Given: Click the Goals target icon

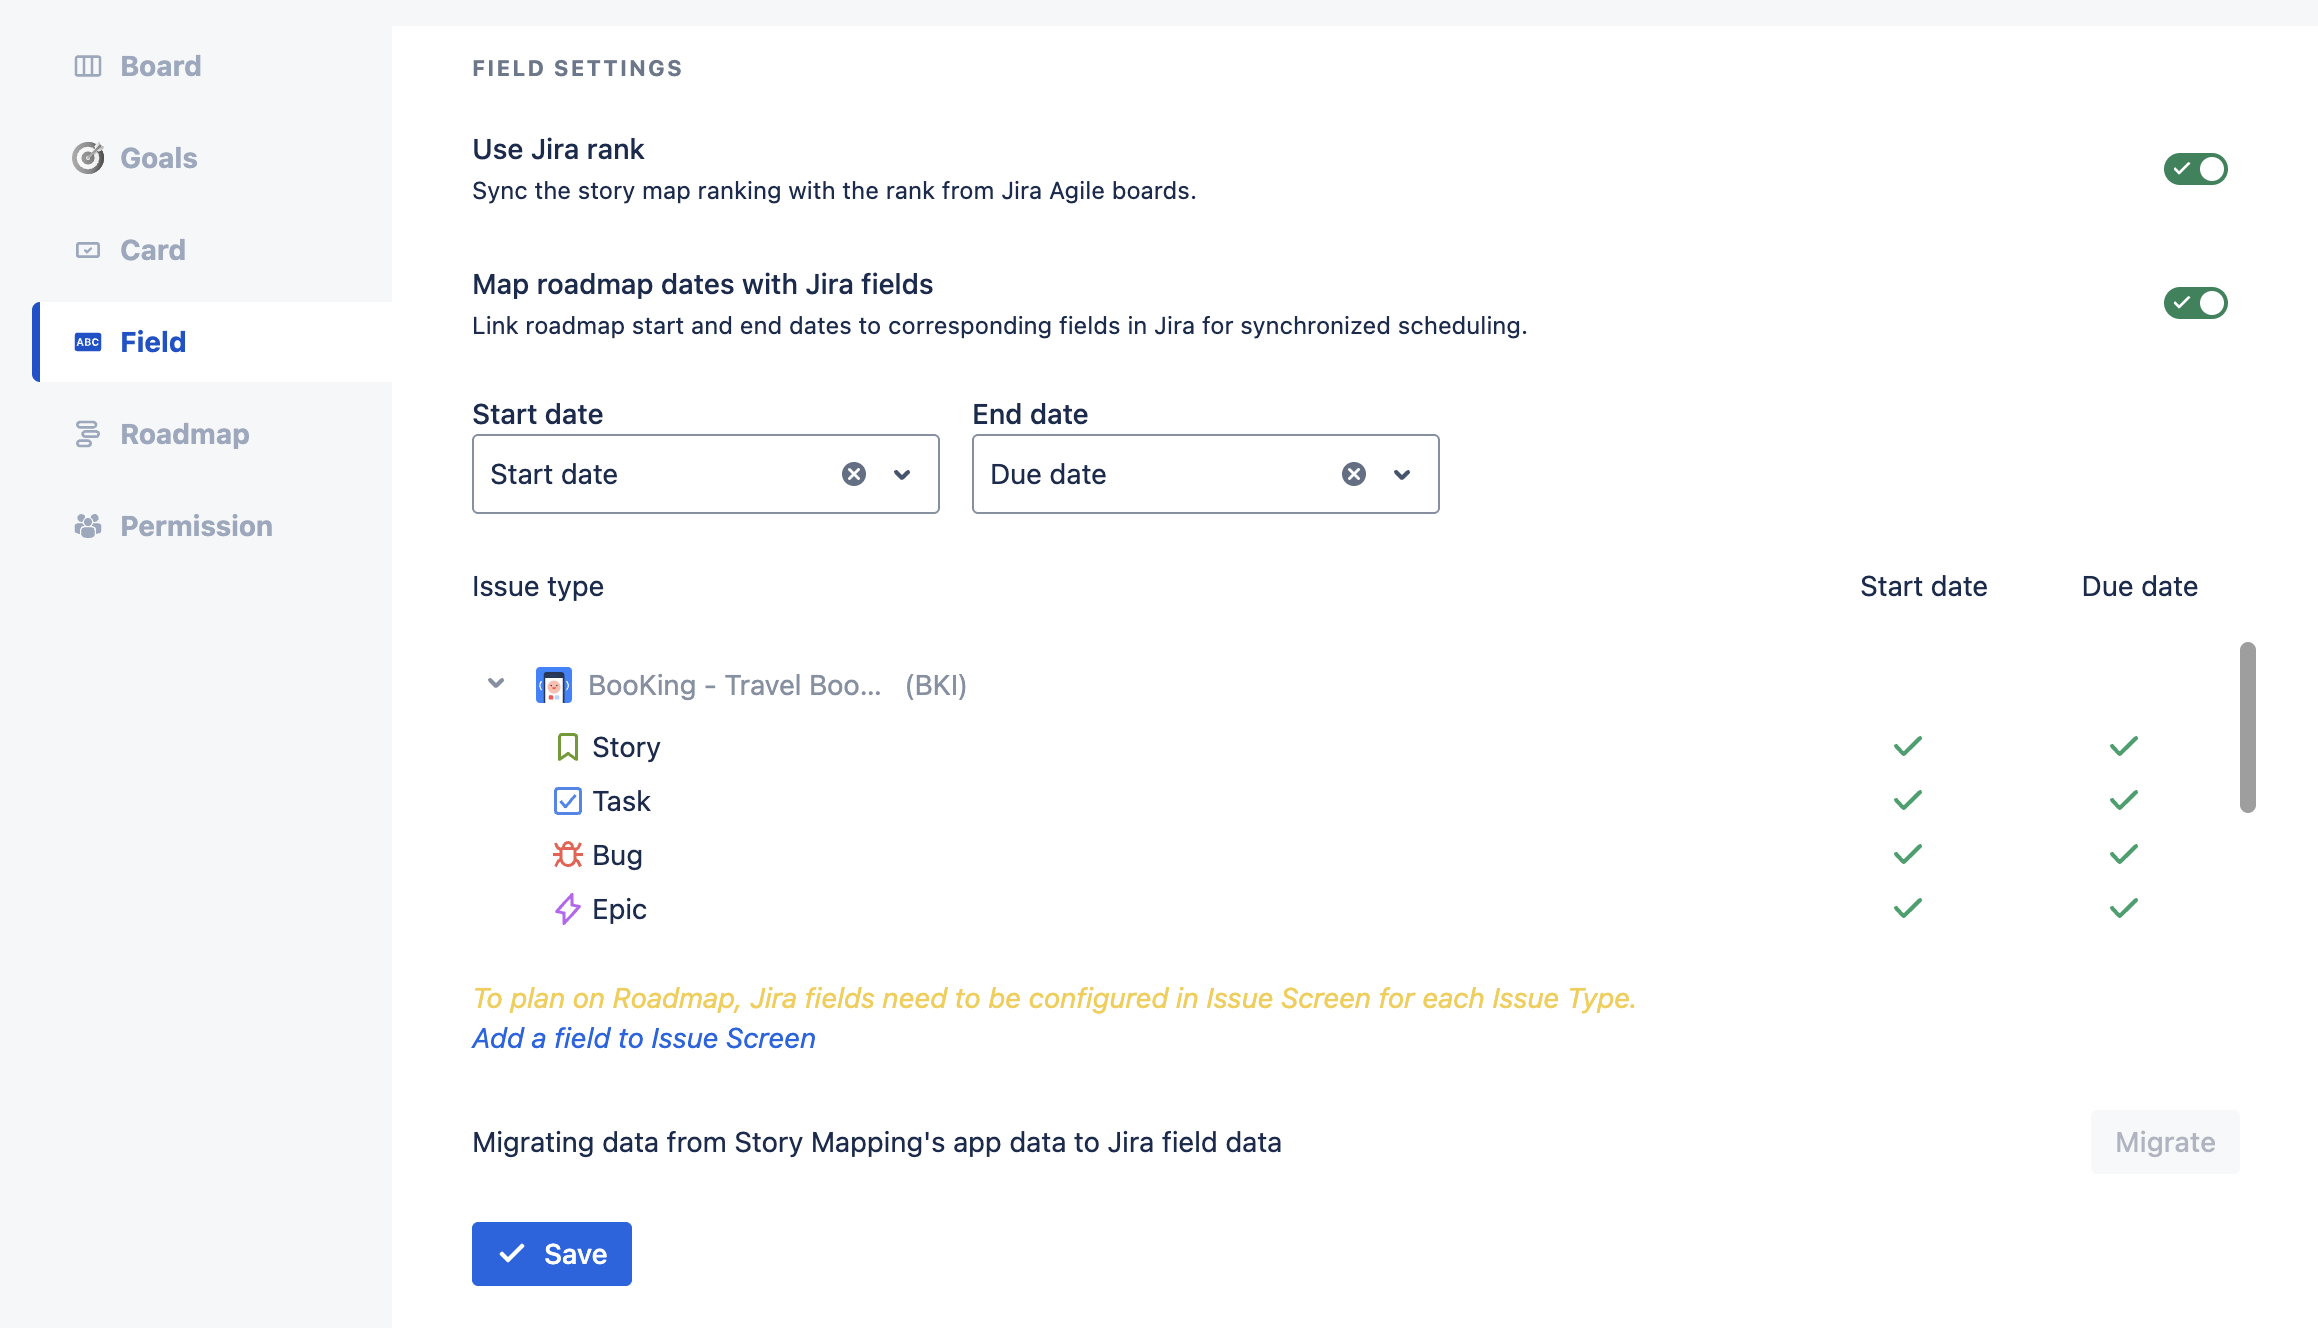Looking at the screenshot, I should click(x=88, y=158).
